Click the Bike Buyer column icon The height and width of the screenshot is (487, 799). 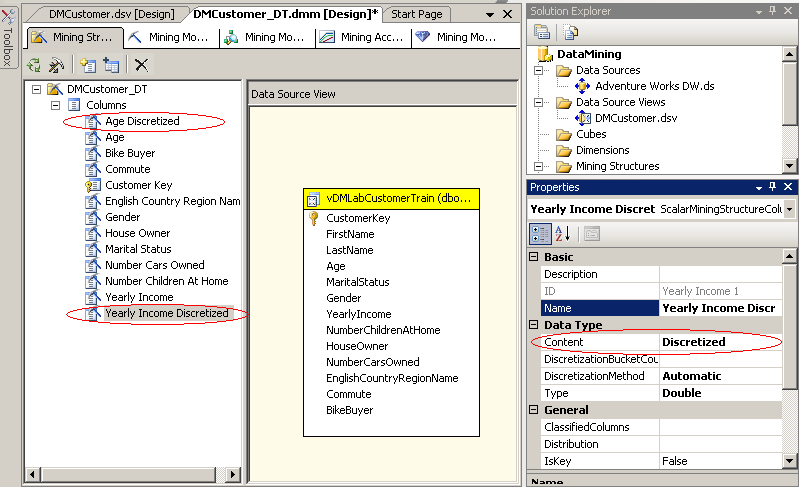click(x=93, y=153)
